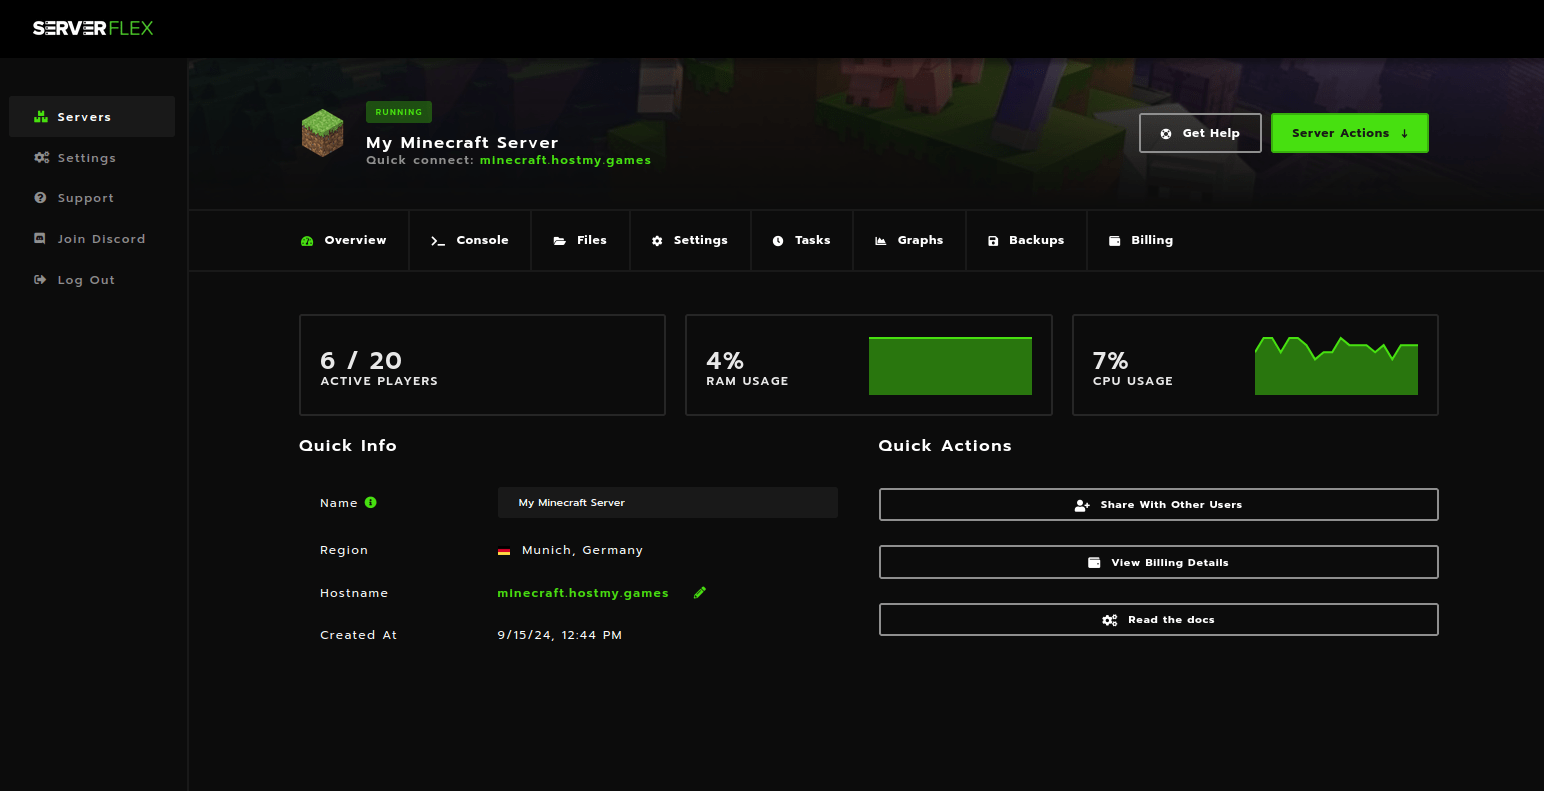Open the Billing tab
The image size is (1544, 791).
(x=1141, y=240)
